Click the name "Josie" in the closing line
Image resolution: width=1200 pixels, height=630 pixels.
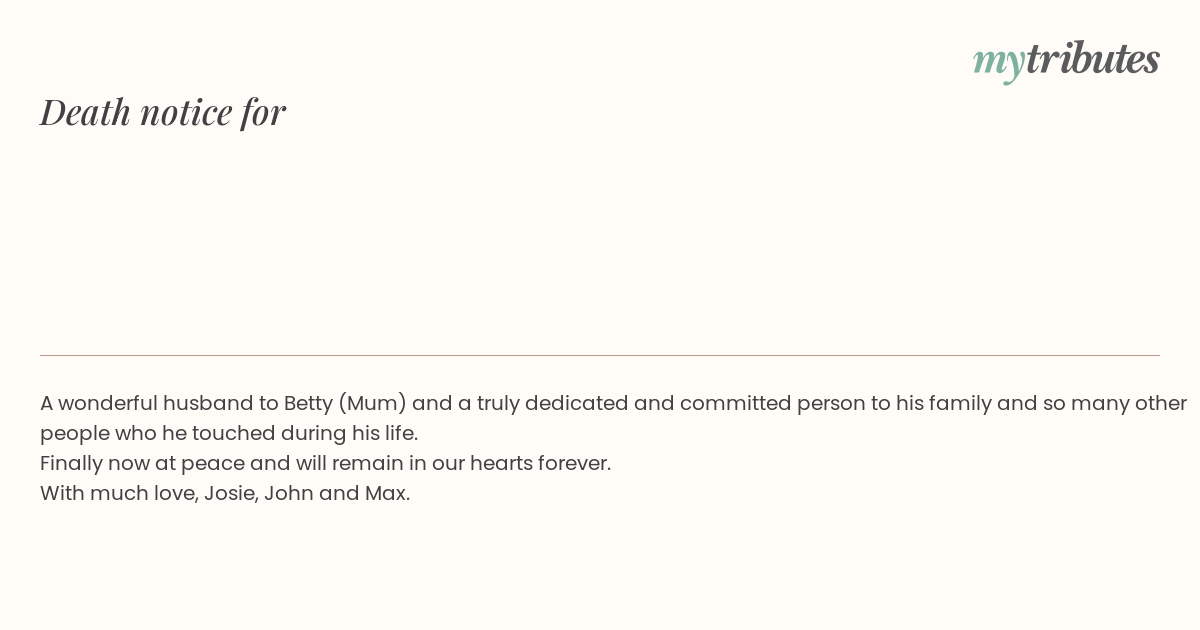(229, 494)
